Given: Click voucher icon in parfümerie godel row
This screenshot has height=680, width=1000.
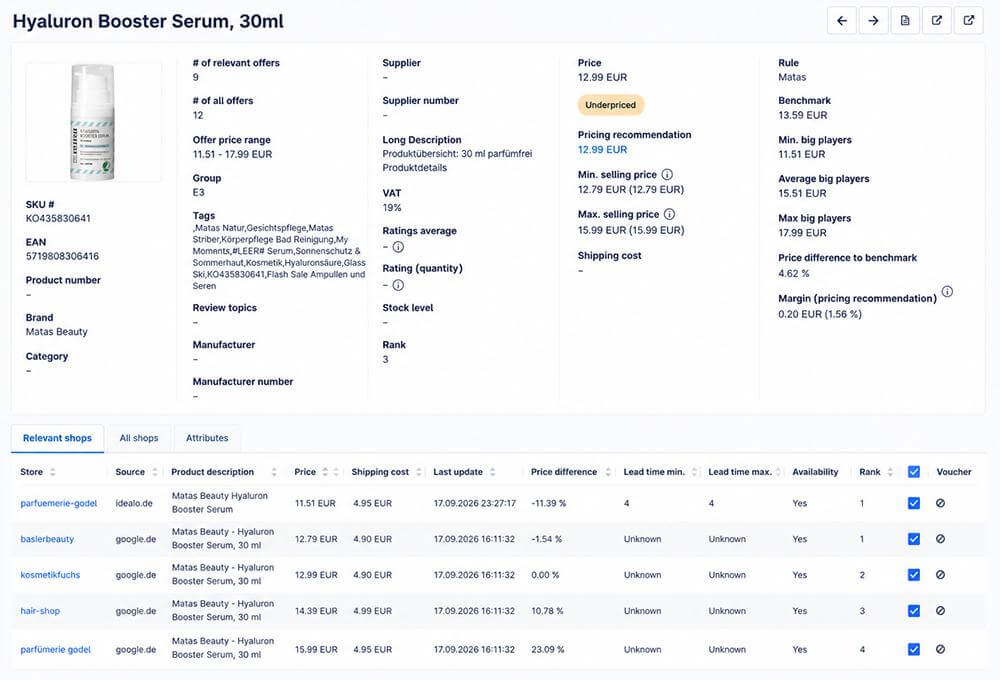Looking at the screenshot, I should pos(940,649).
